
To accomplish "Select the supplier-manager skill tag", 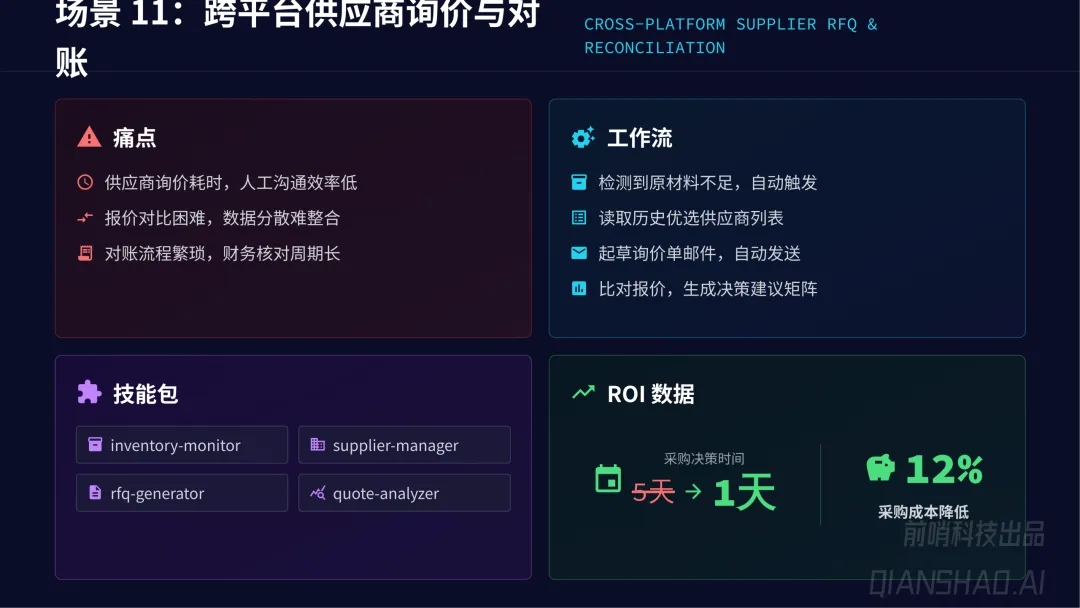I will 404,445.
